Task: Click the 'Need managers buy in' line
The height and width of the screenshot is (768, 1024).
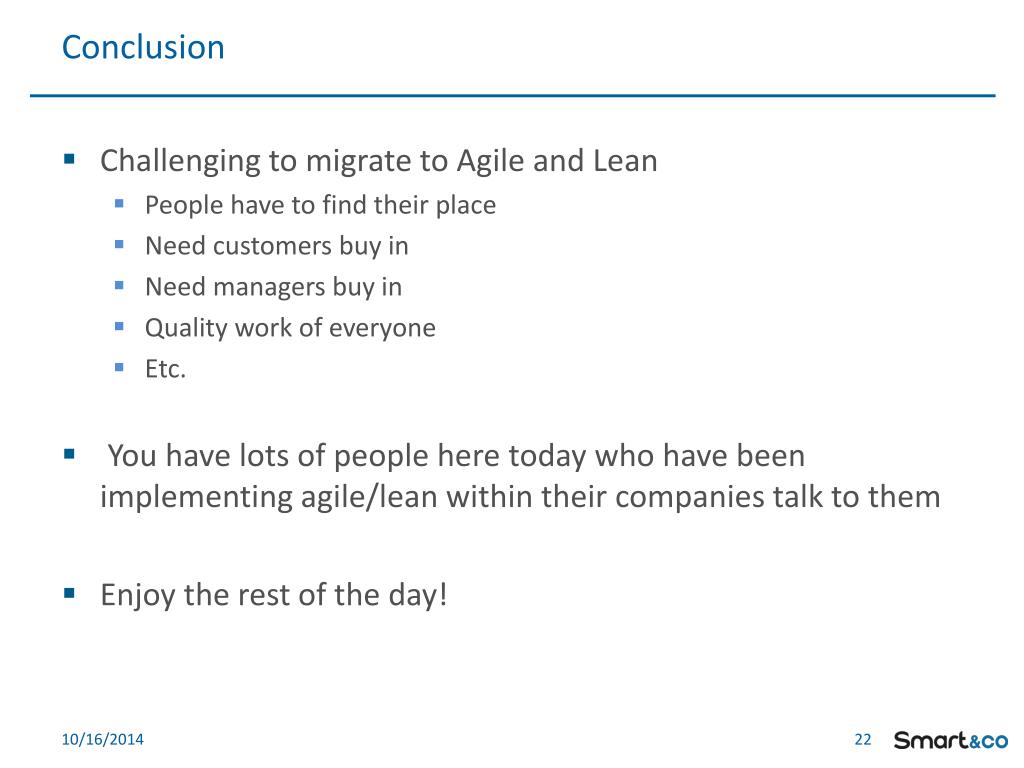Action: click(274, 287)
